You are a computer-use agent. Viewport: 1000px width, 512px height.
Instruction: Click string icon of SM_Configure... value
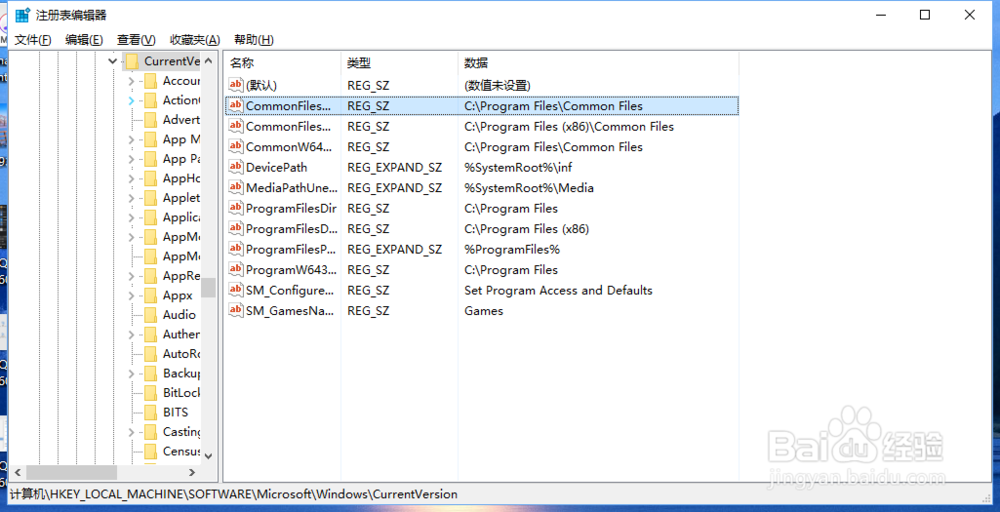236,290
